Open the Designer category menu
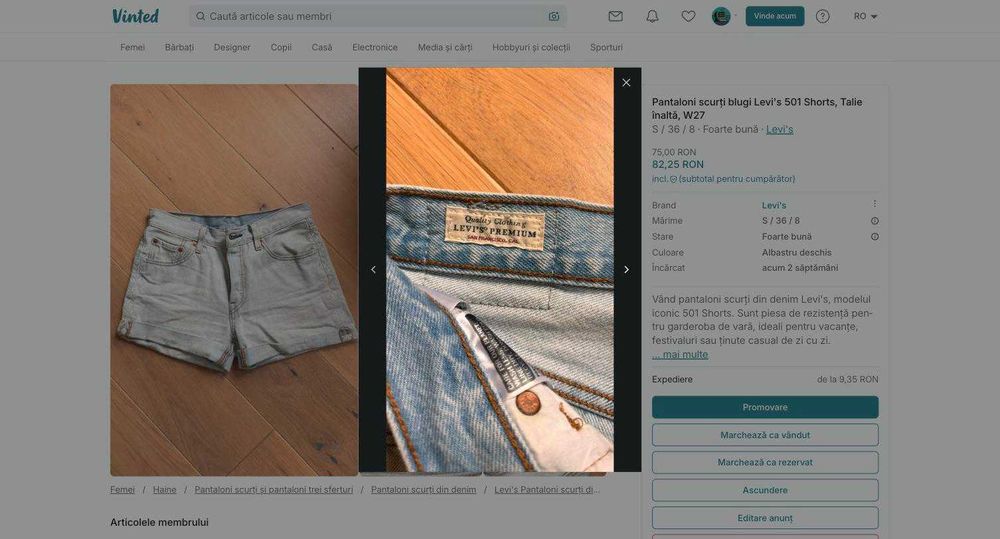Screen dimensions: 1000x539 click(232, 47)
